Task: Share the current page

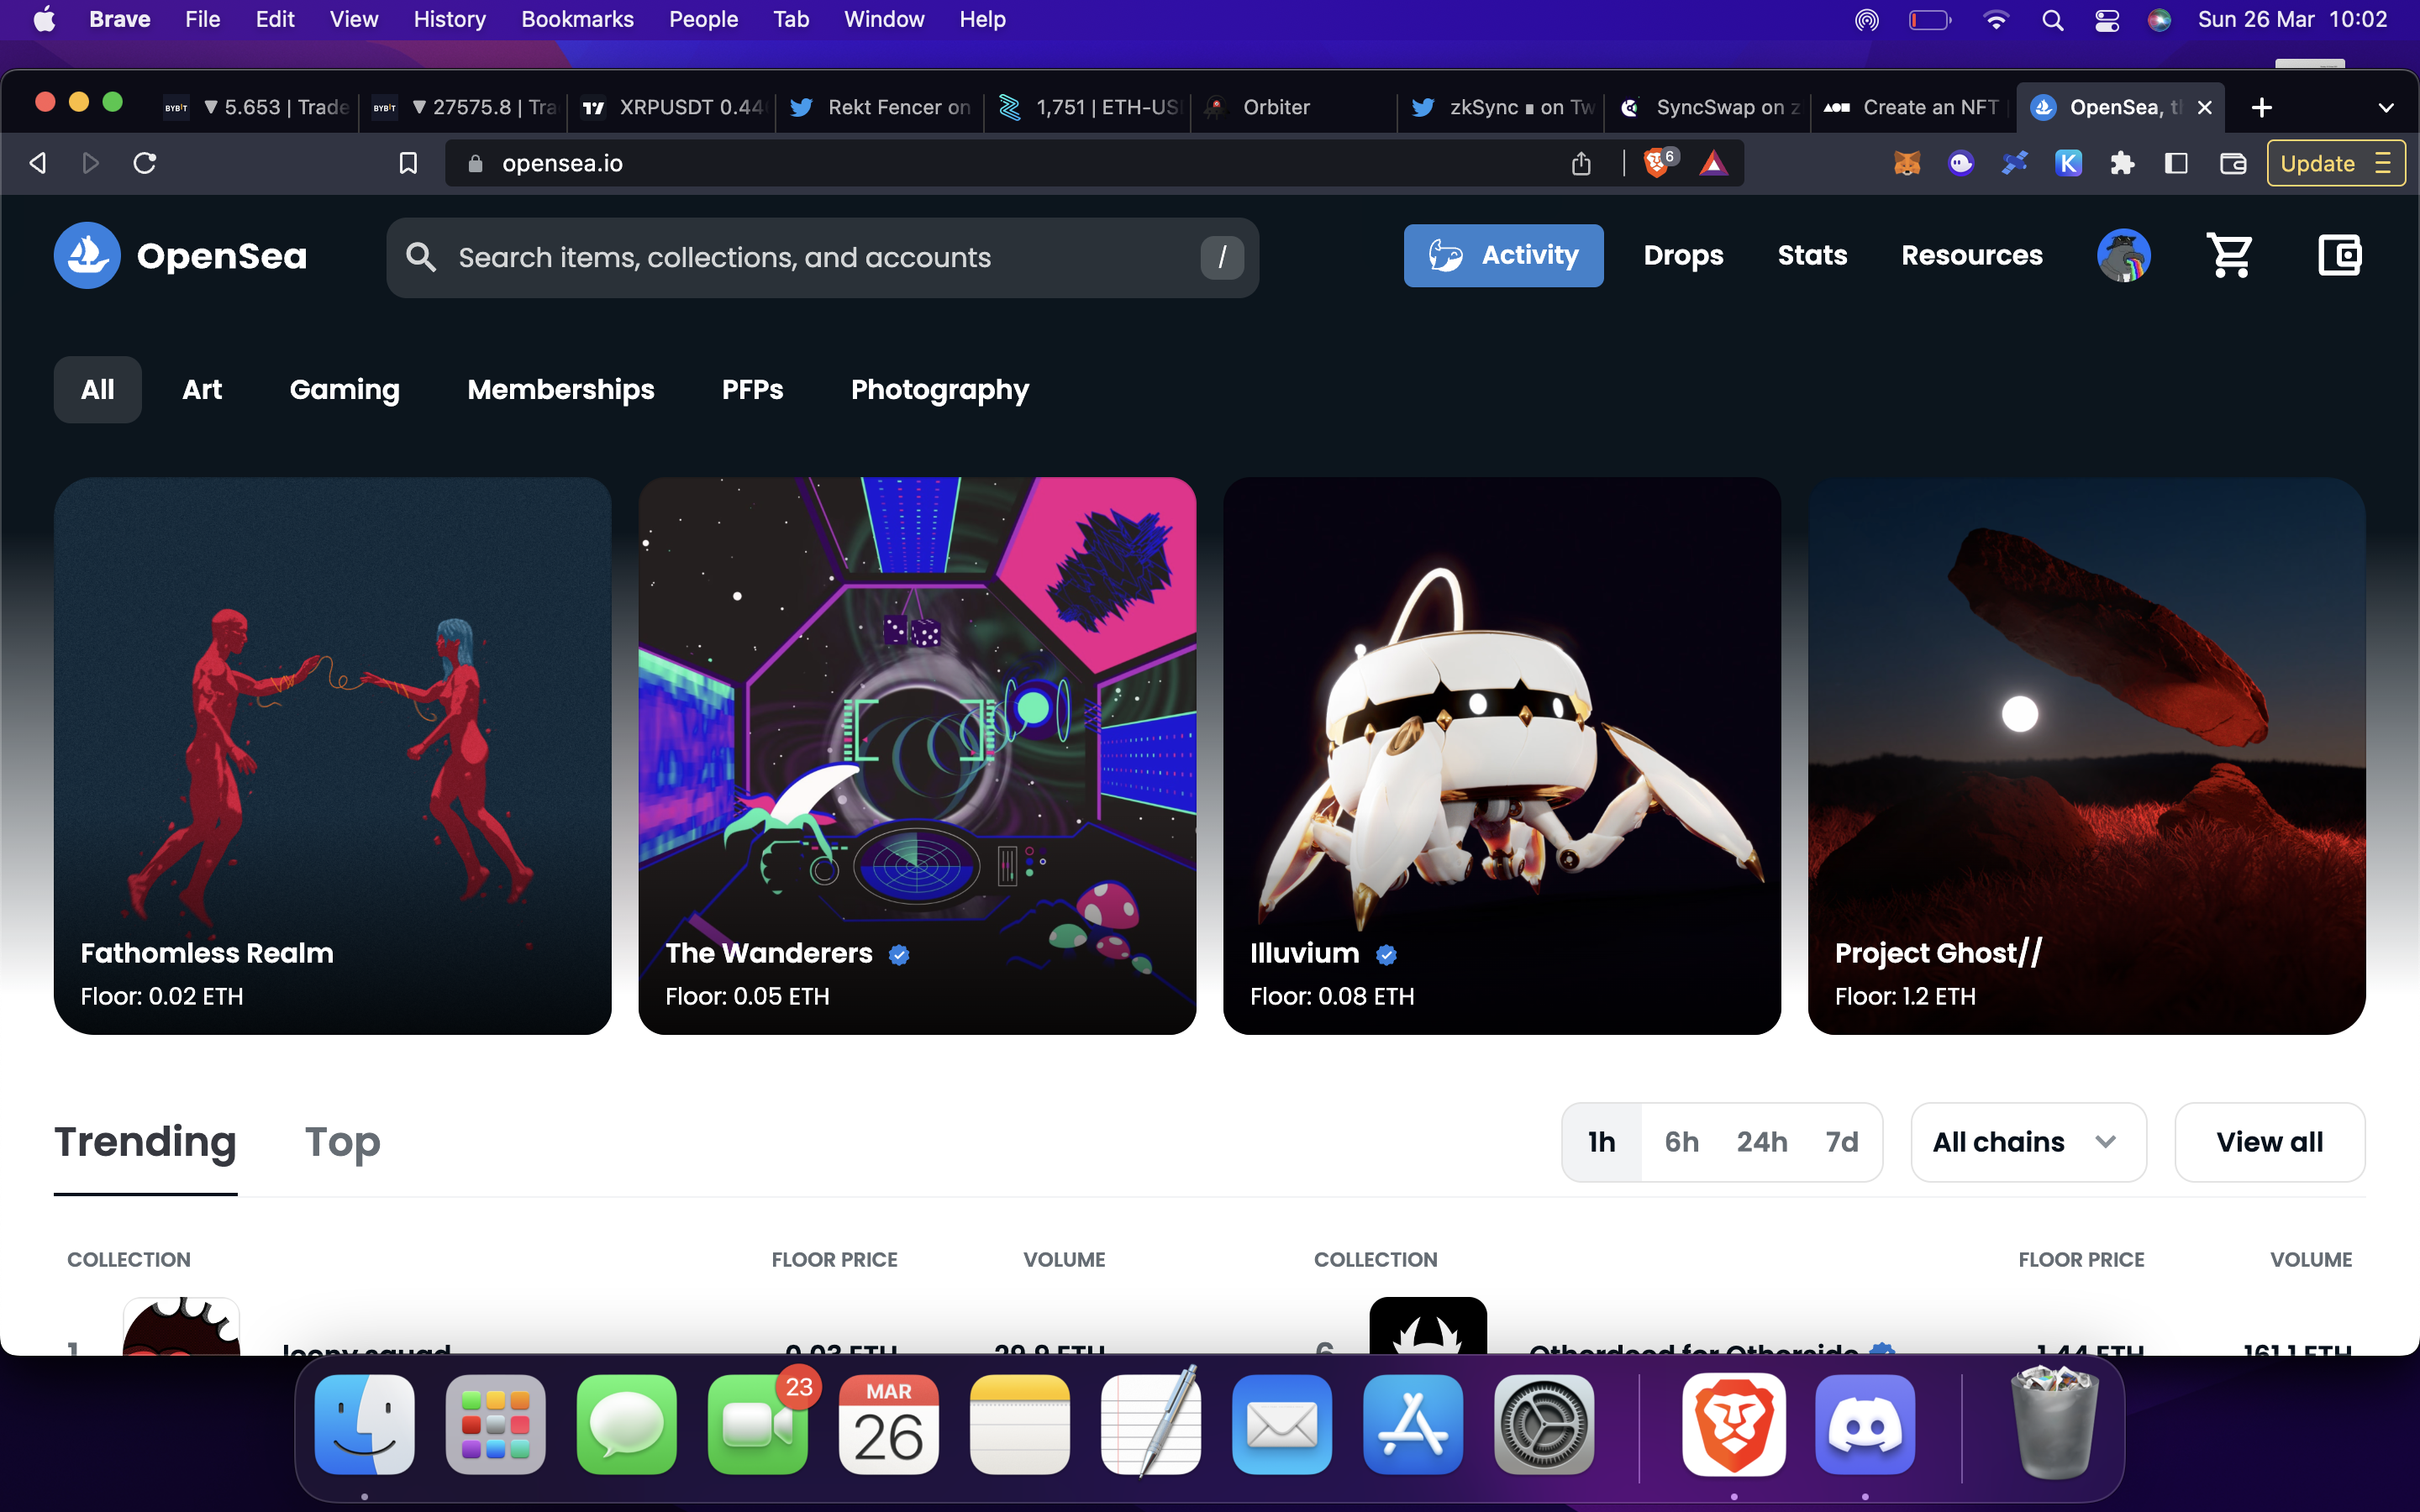Action: [1581, 163]
